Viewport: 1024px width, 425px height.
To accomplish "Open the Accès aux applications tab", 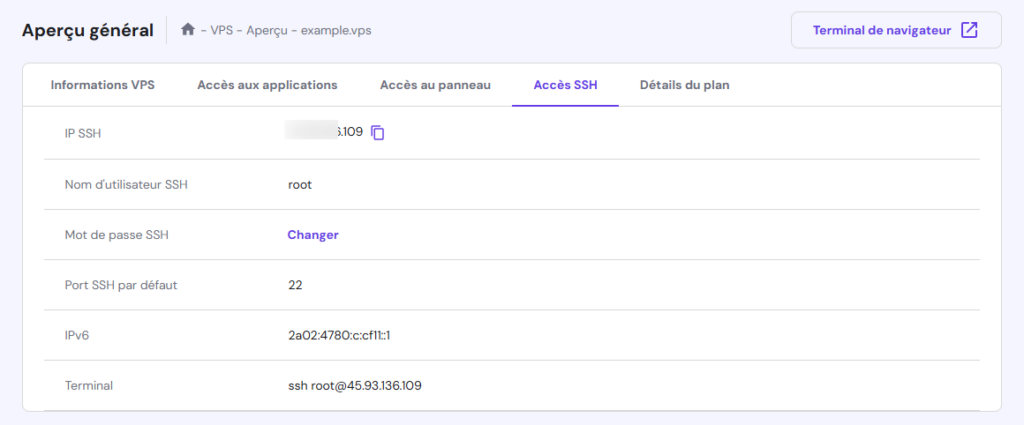I will coord(267,85).
